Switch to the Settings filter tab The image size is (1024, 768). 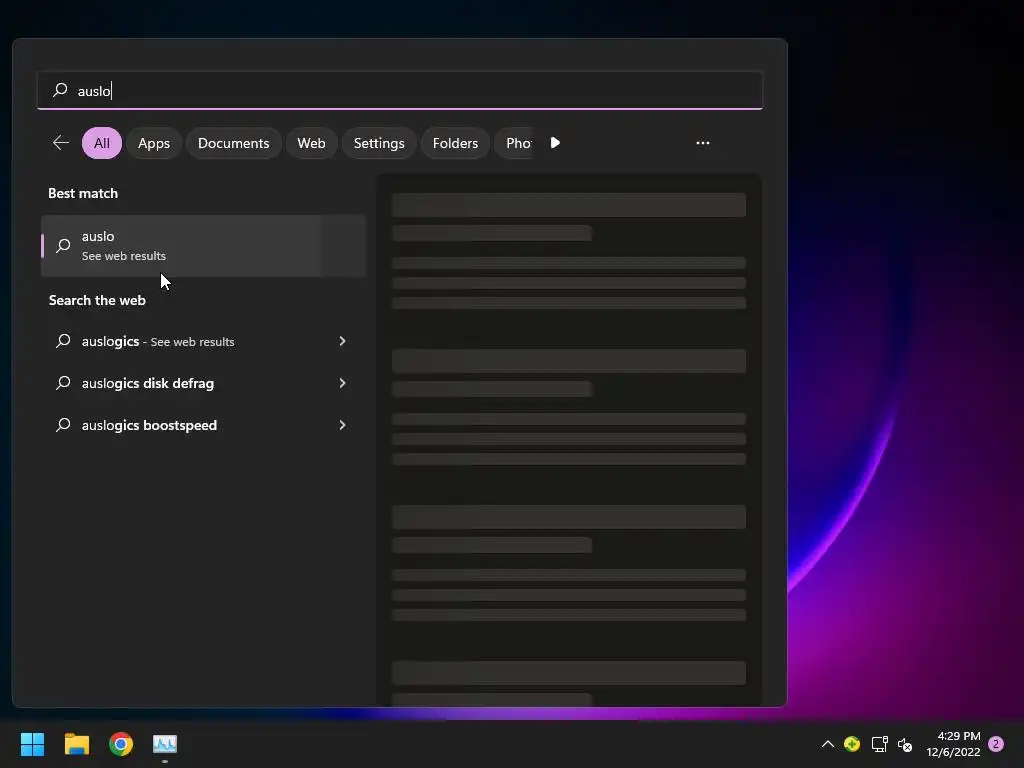coord(379,143)
